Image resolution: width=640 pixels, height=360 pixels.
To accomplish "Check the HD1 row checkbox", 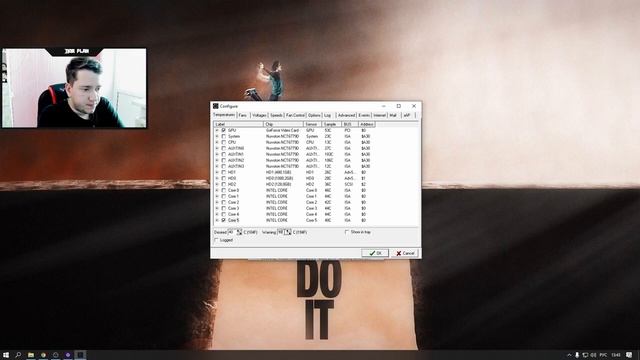I will [223, 172].
